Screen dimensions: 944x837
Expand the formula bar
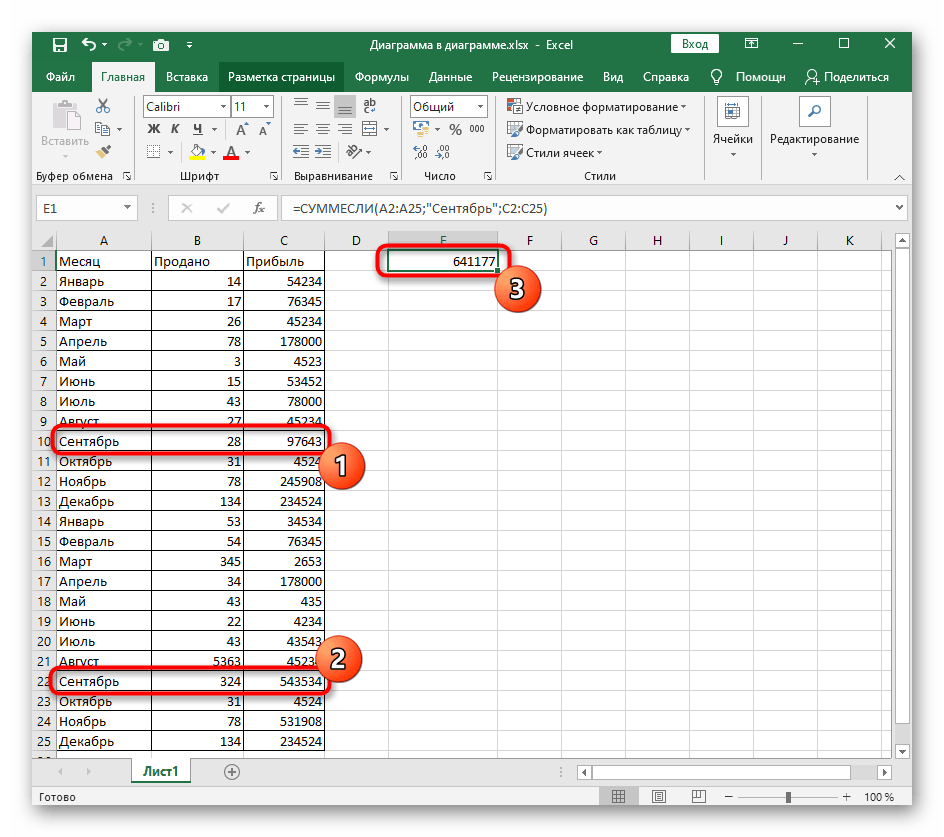(x=899, y=207)
